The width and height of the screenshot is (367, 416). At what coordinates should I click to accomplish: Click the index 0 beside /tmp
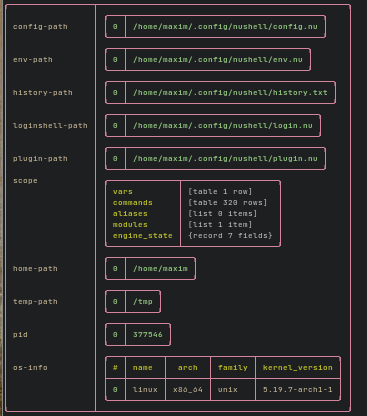115,302
